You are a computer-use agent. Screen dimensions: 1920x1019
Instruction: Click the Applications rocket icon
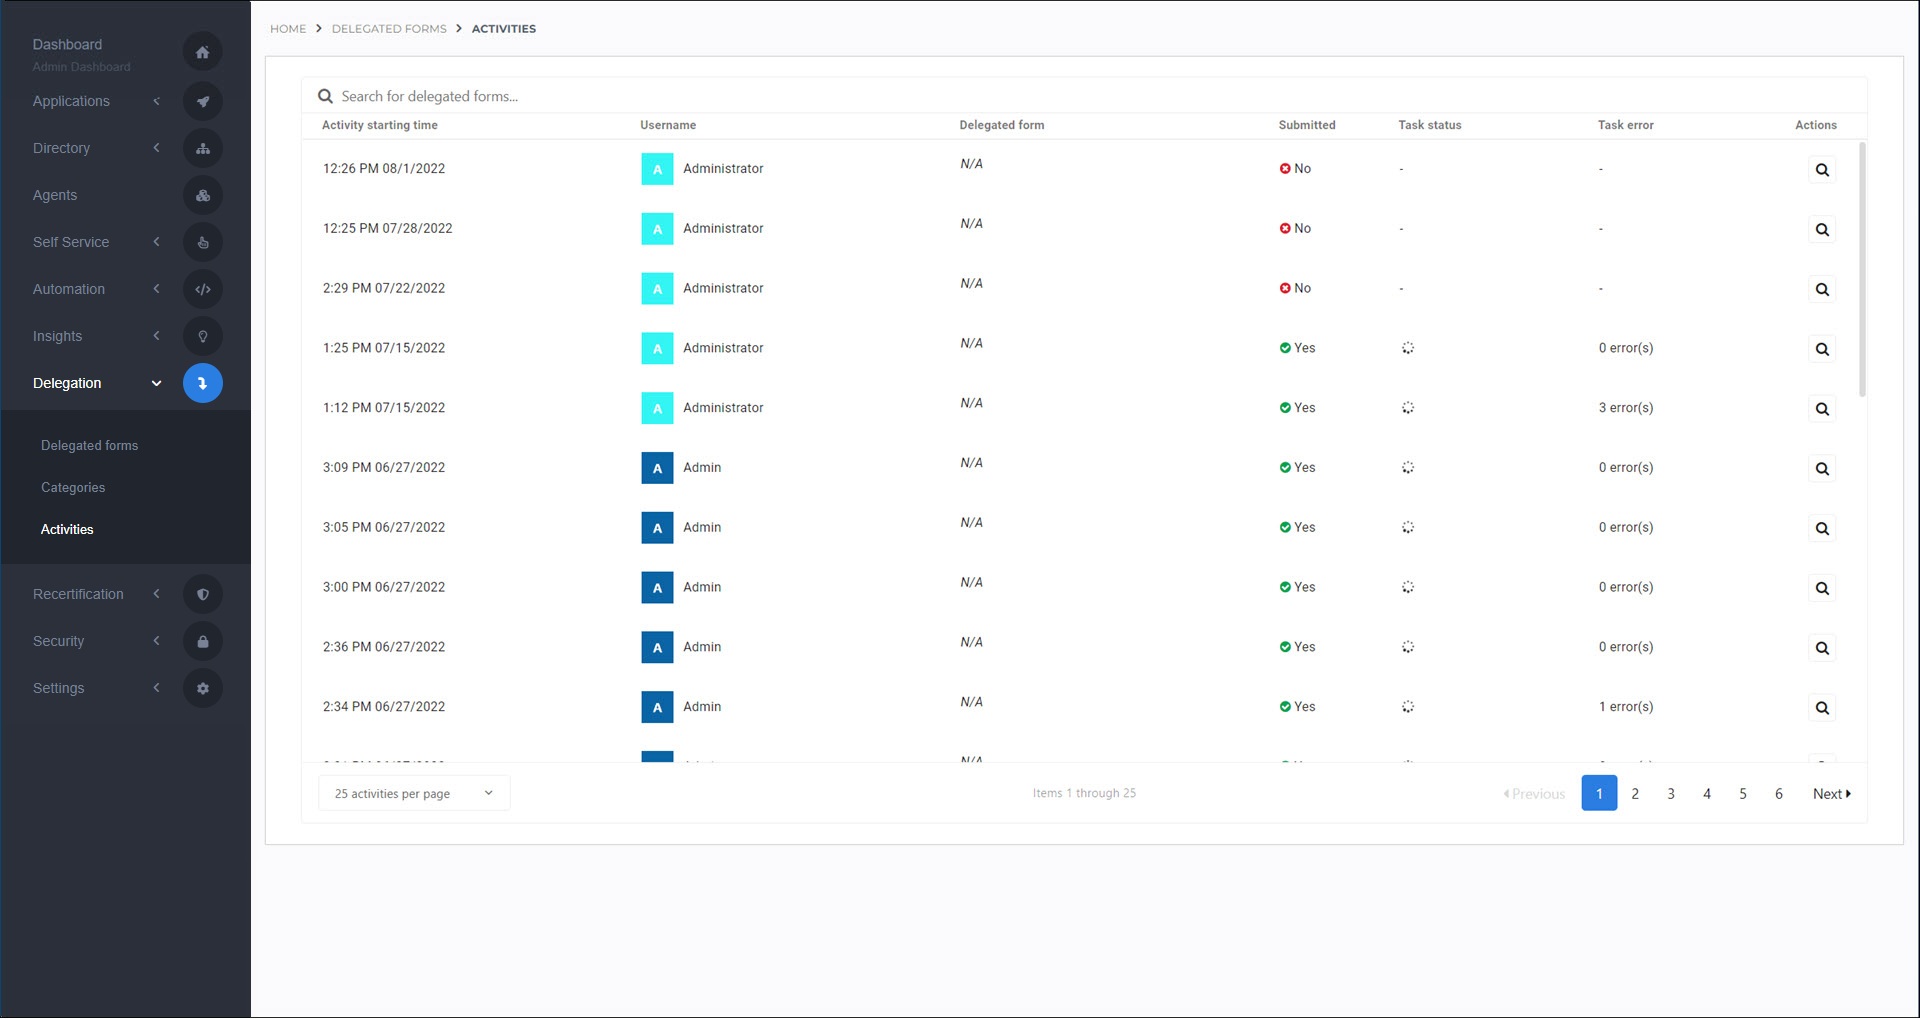point(202,101)
